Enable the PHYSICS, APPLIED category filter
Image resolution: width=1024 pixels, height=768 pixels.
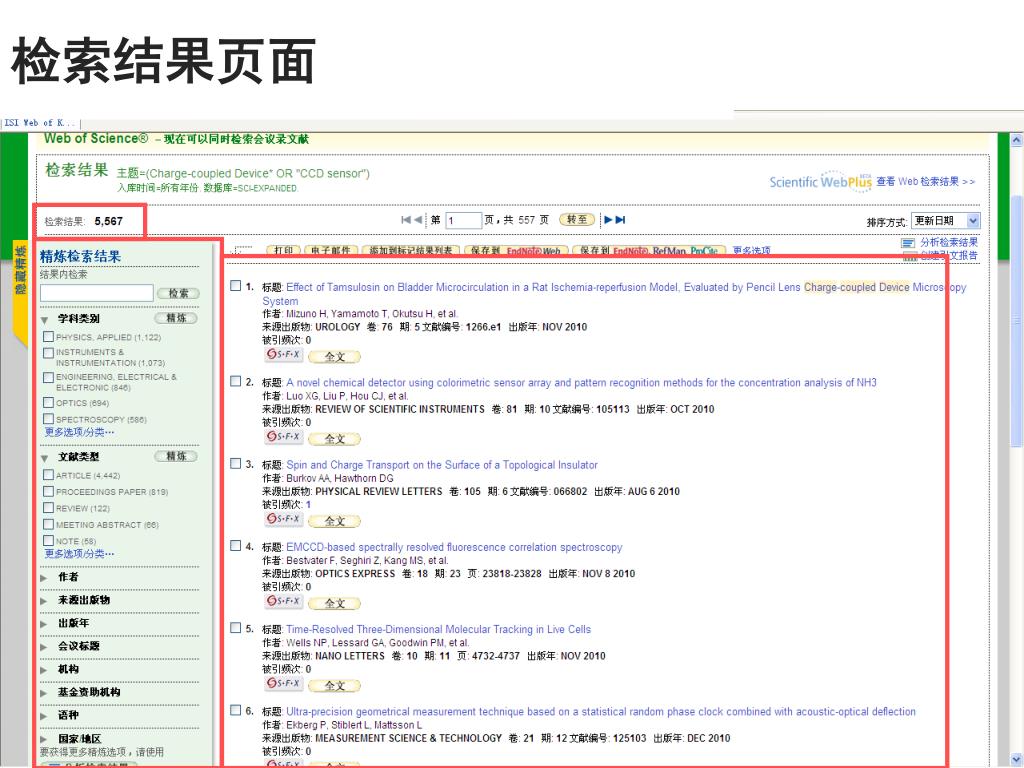pos(48,337)
